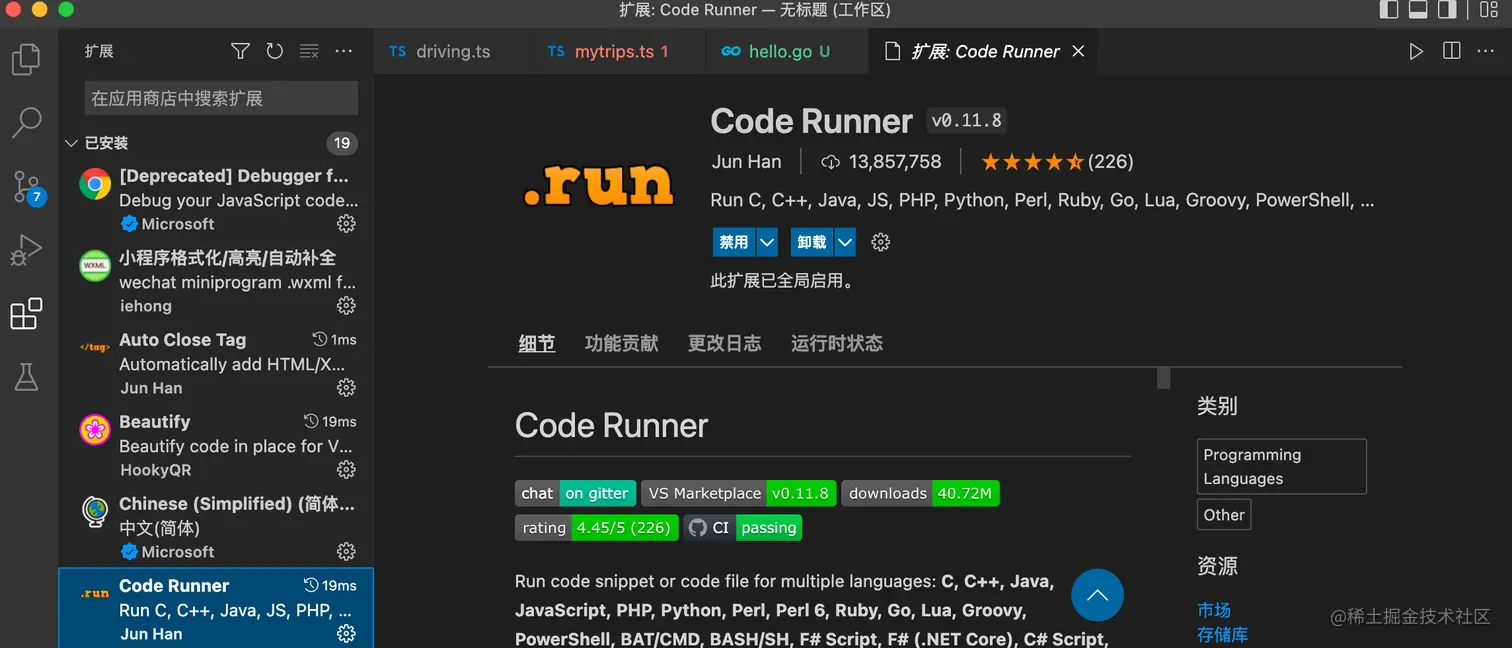Open the 市场 resource link

[1214, 610]
